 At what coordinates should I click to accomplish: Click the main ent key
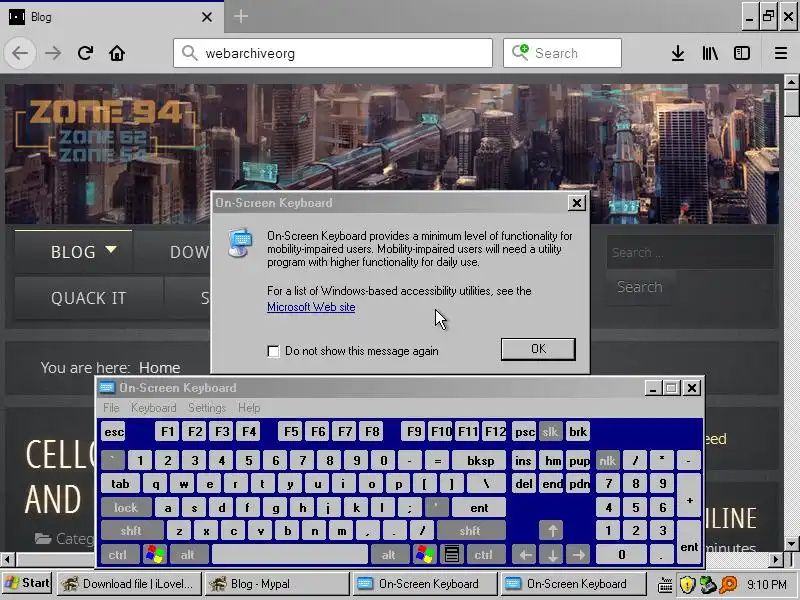479,507
